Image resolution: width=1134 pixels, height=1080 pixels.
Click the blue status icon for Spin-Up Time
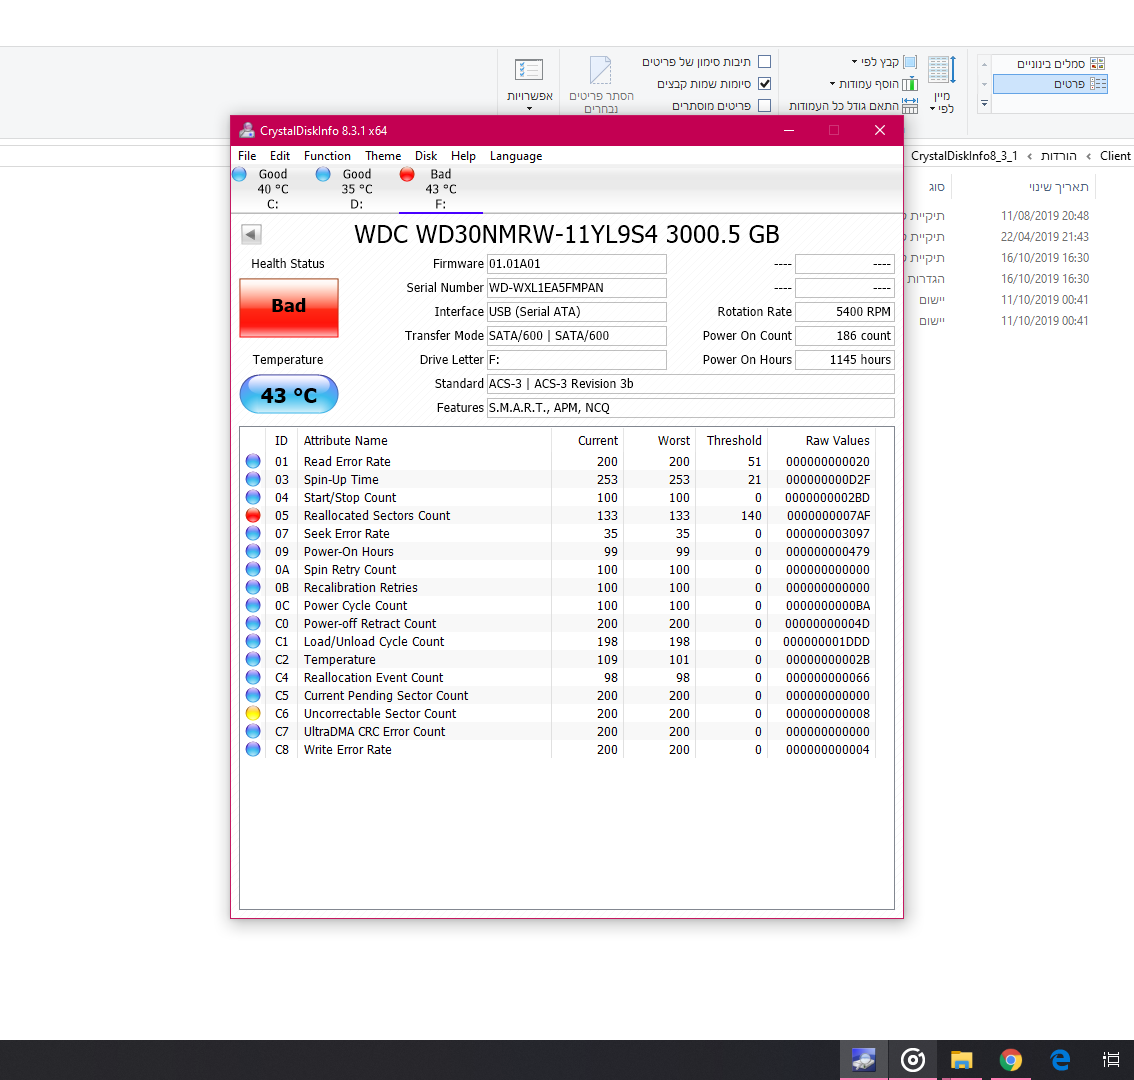[253, 479]
